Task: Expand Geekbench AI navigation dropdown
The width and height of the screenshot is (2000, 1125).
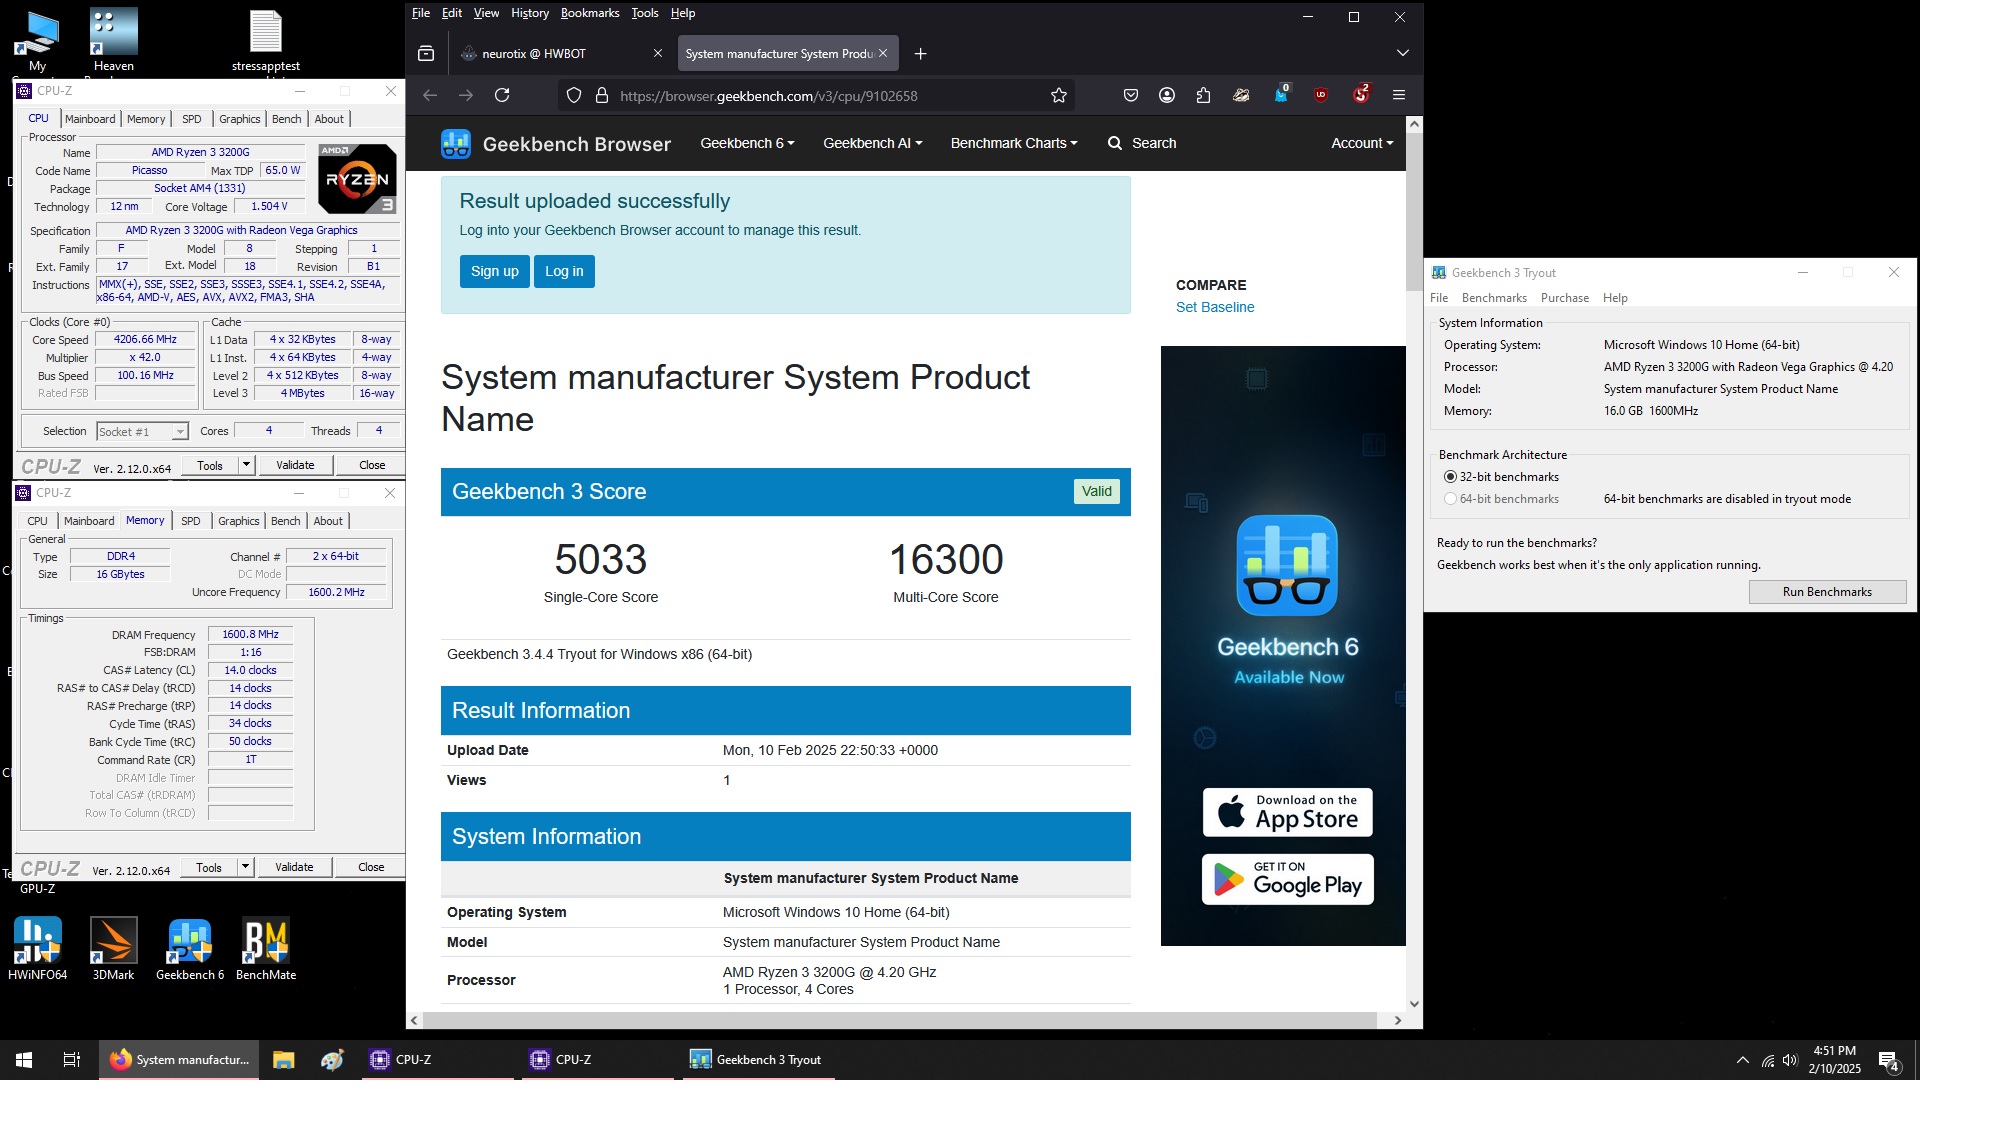Action: click(x=872, y=143)
